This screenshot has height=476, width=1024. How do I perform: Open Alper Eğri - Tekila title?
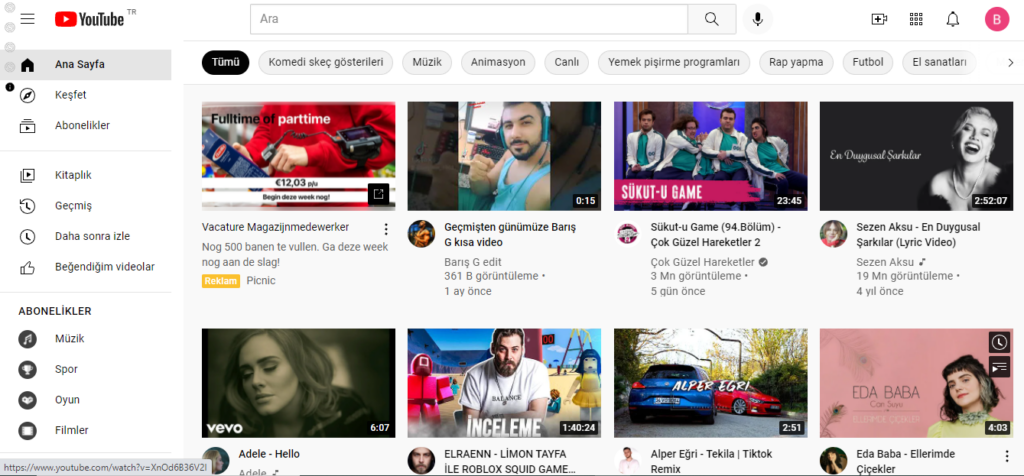coord(712,461)
